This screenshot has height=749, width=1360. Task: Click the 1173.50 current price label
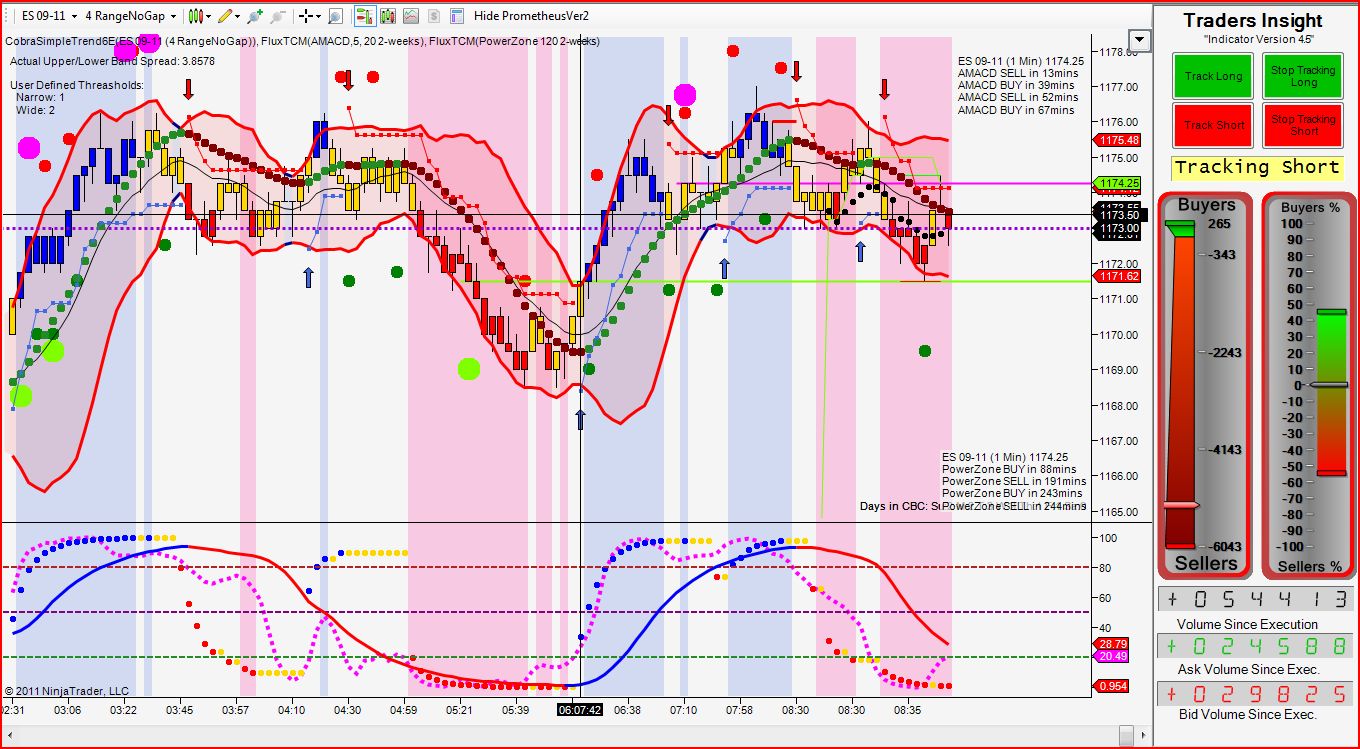coord(1120,215)
